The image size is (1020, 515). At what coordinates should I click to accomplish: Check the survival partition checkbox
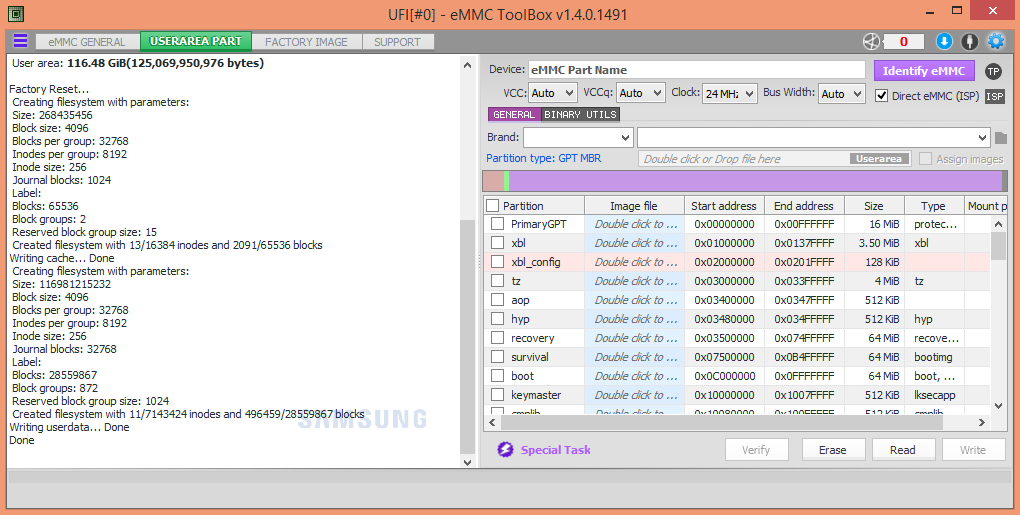(498, 357)
